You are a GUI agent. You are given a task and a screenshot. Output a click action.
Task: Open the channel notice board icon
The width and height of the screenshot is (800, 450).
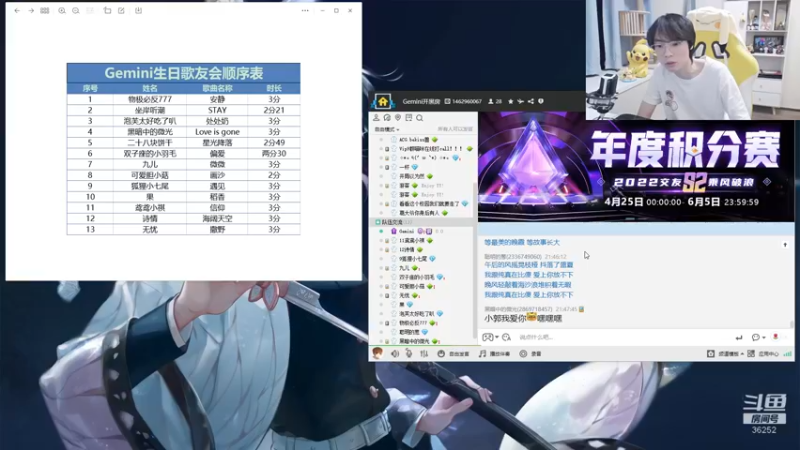pyautogui.click(x=409, y=118)
